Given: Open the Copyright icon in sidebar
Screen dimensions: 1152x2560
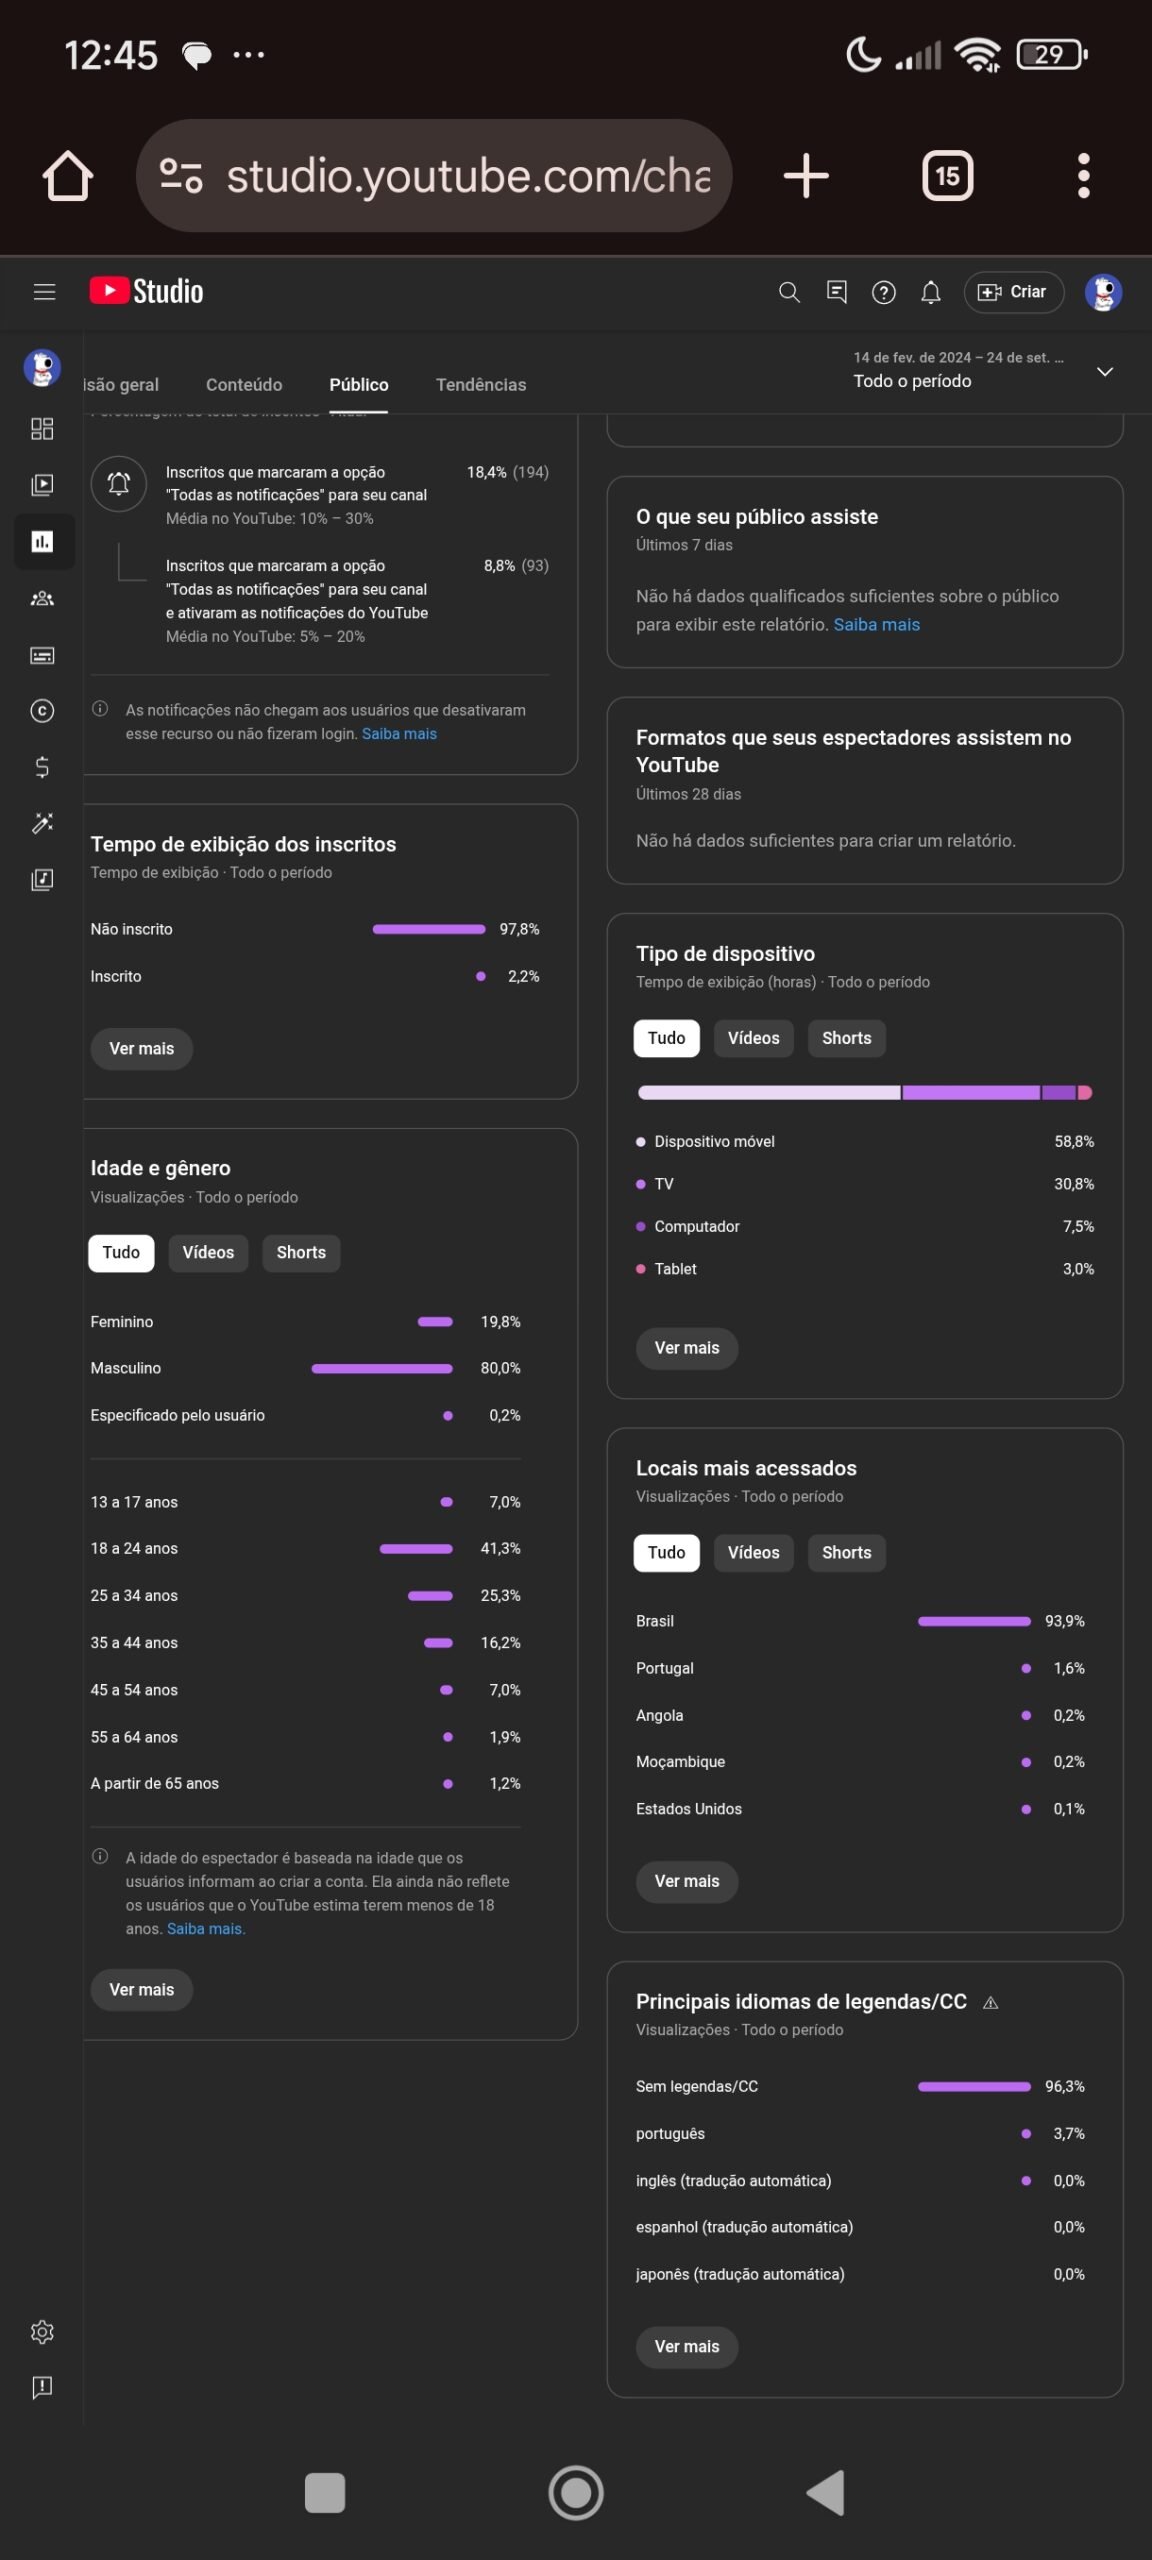Looking at the screenshot, I should [x=42, y=711].
